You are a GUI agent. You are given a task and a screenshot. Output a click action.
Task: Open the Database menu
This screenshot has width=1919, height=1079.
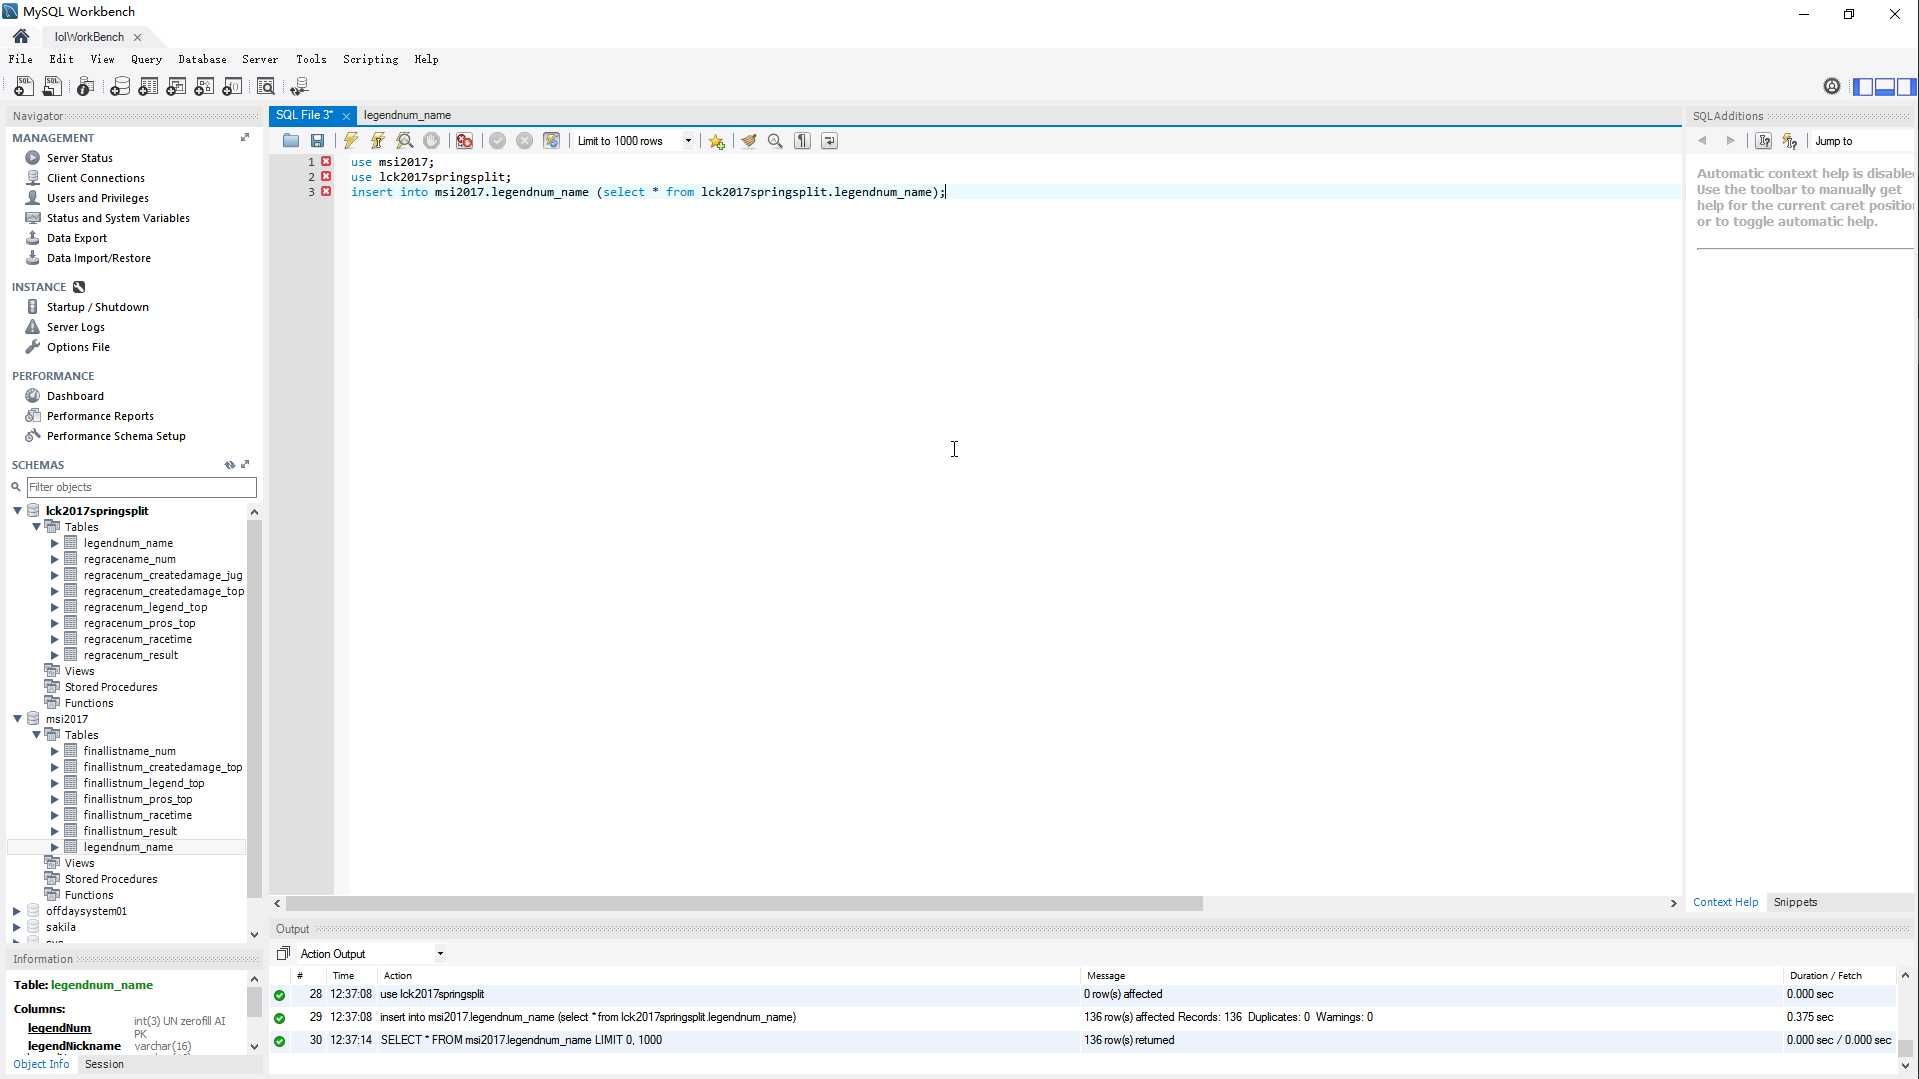click(x=202, y=59)
